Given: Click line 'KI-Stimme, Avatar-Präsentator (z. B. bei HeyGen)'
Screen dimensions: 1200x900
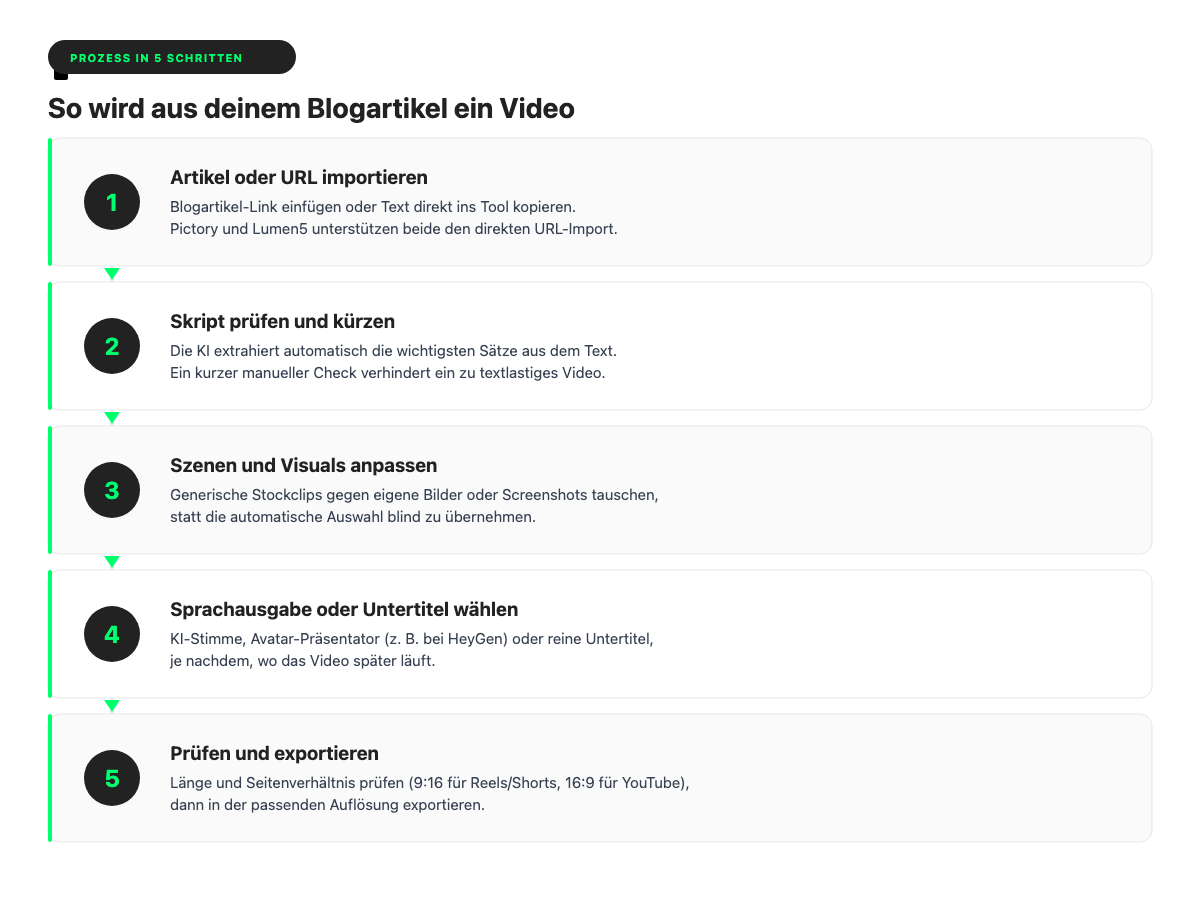Looking at the screenshot, I should (411, 639).
